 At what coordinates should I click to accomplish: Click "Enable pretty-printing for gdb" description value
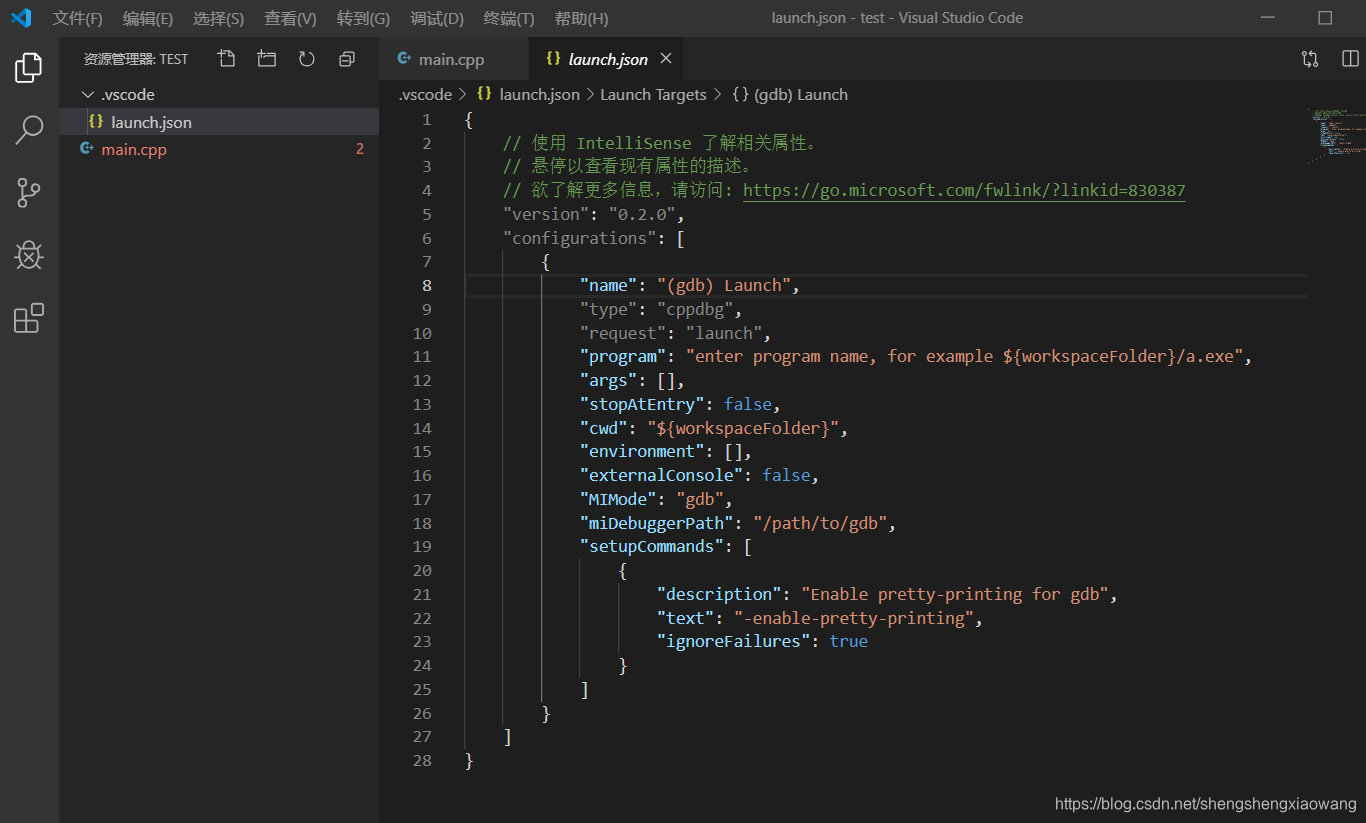tap(954, 594)
